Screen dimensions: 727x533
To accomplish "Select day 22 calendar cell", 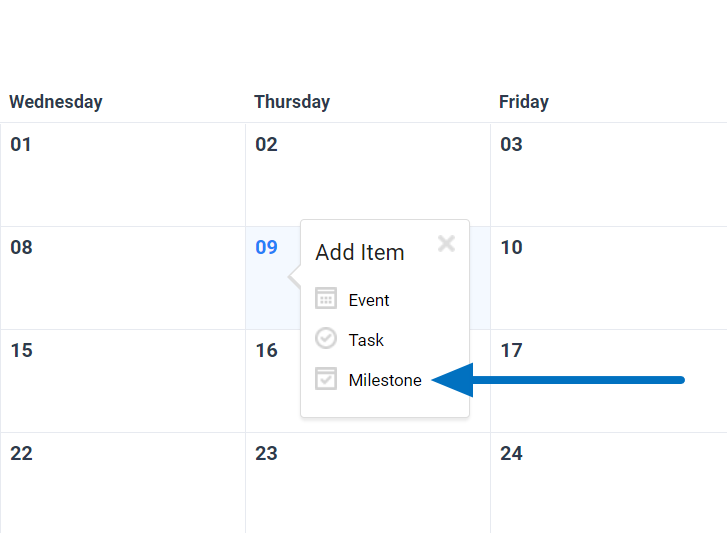I will [122, 484].
